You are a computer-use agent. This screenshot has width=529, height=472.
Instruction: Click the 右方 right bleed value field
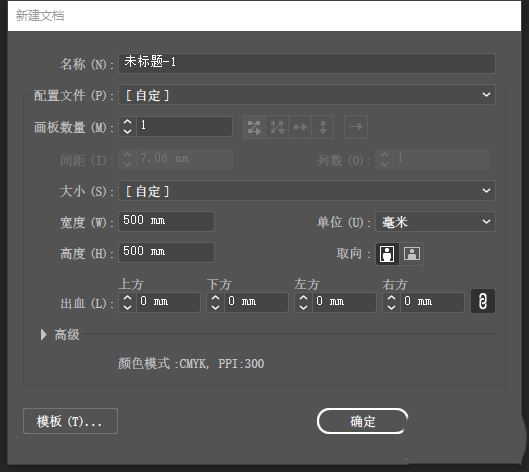[x=432, y=302]
